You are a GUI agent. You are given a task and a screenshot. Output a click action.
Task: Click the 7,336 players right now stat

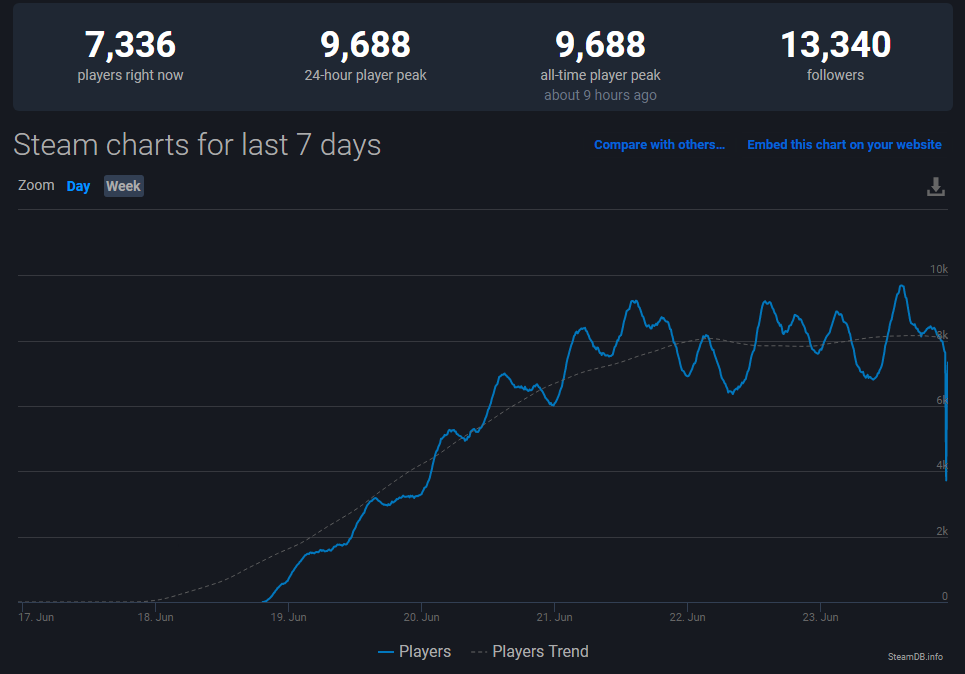[x=130, y=45]
